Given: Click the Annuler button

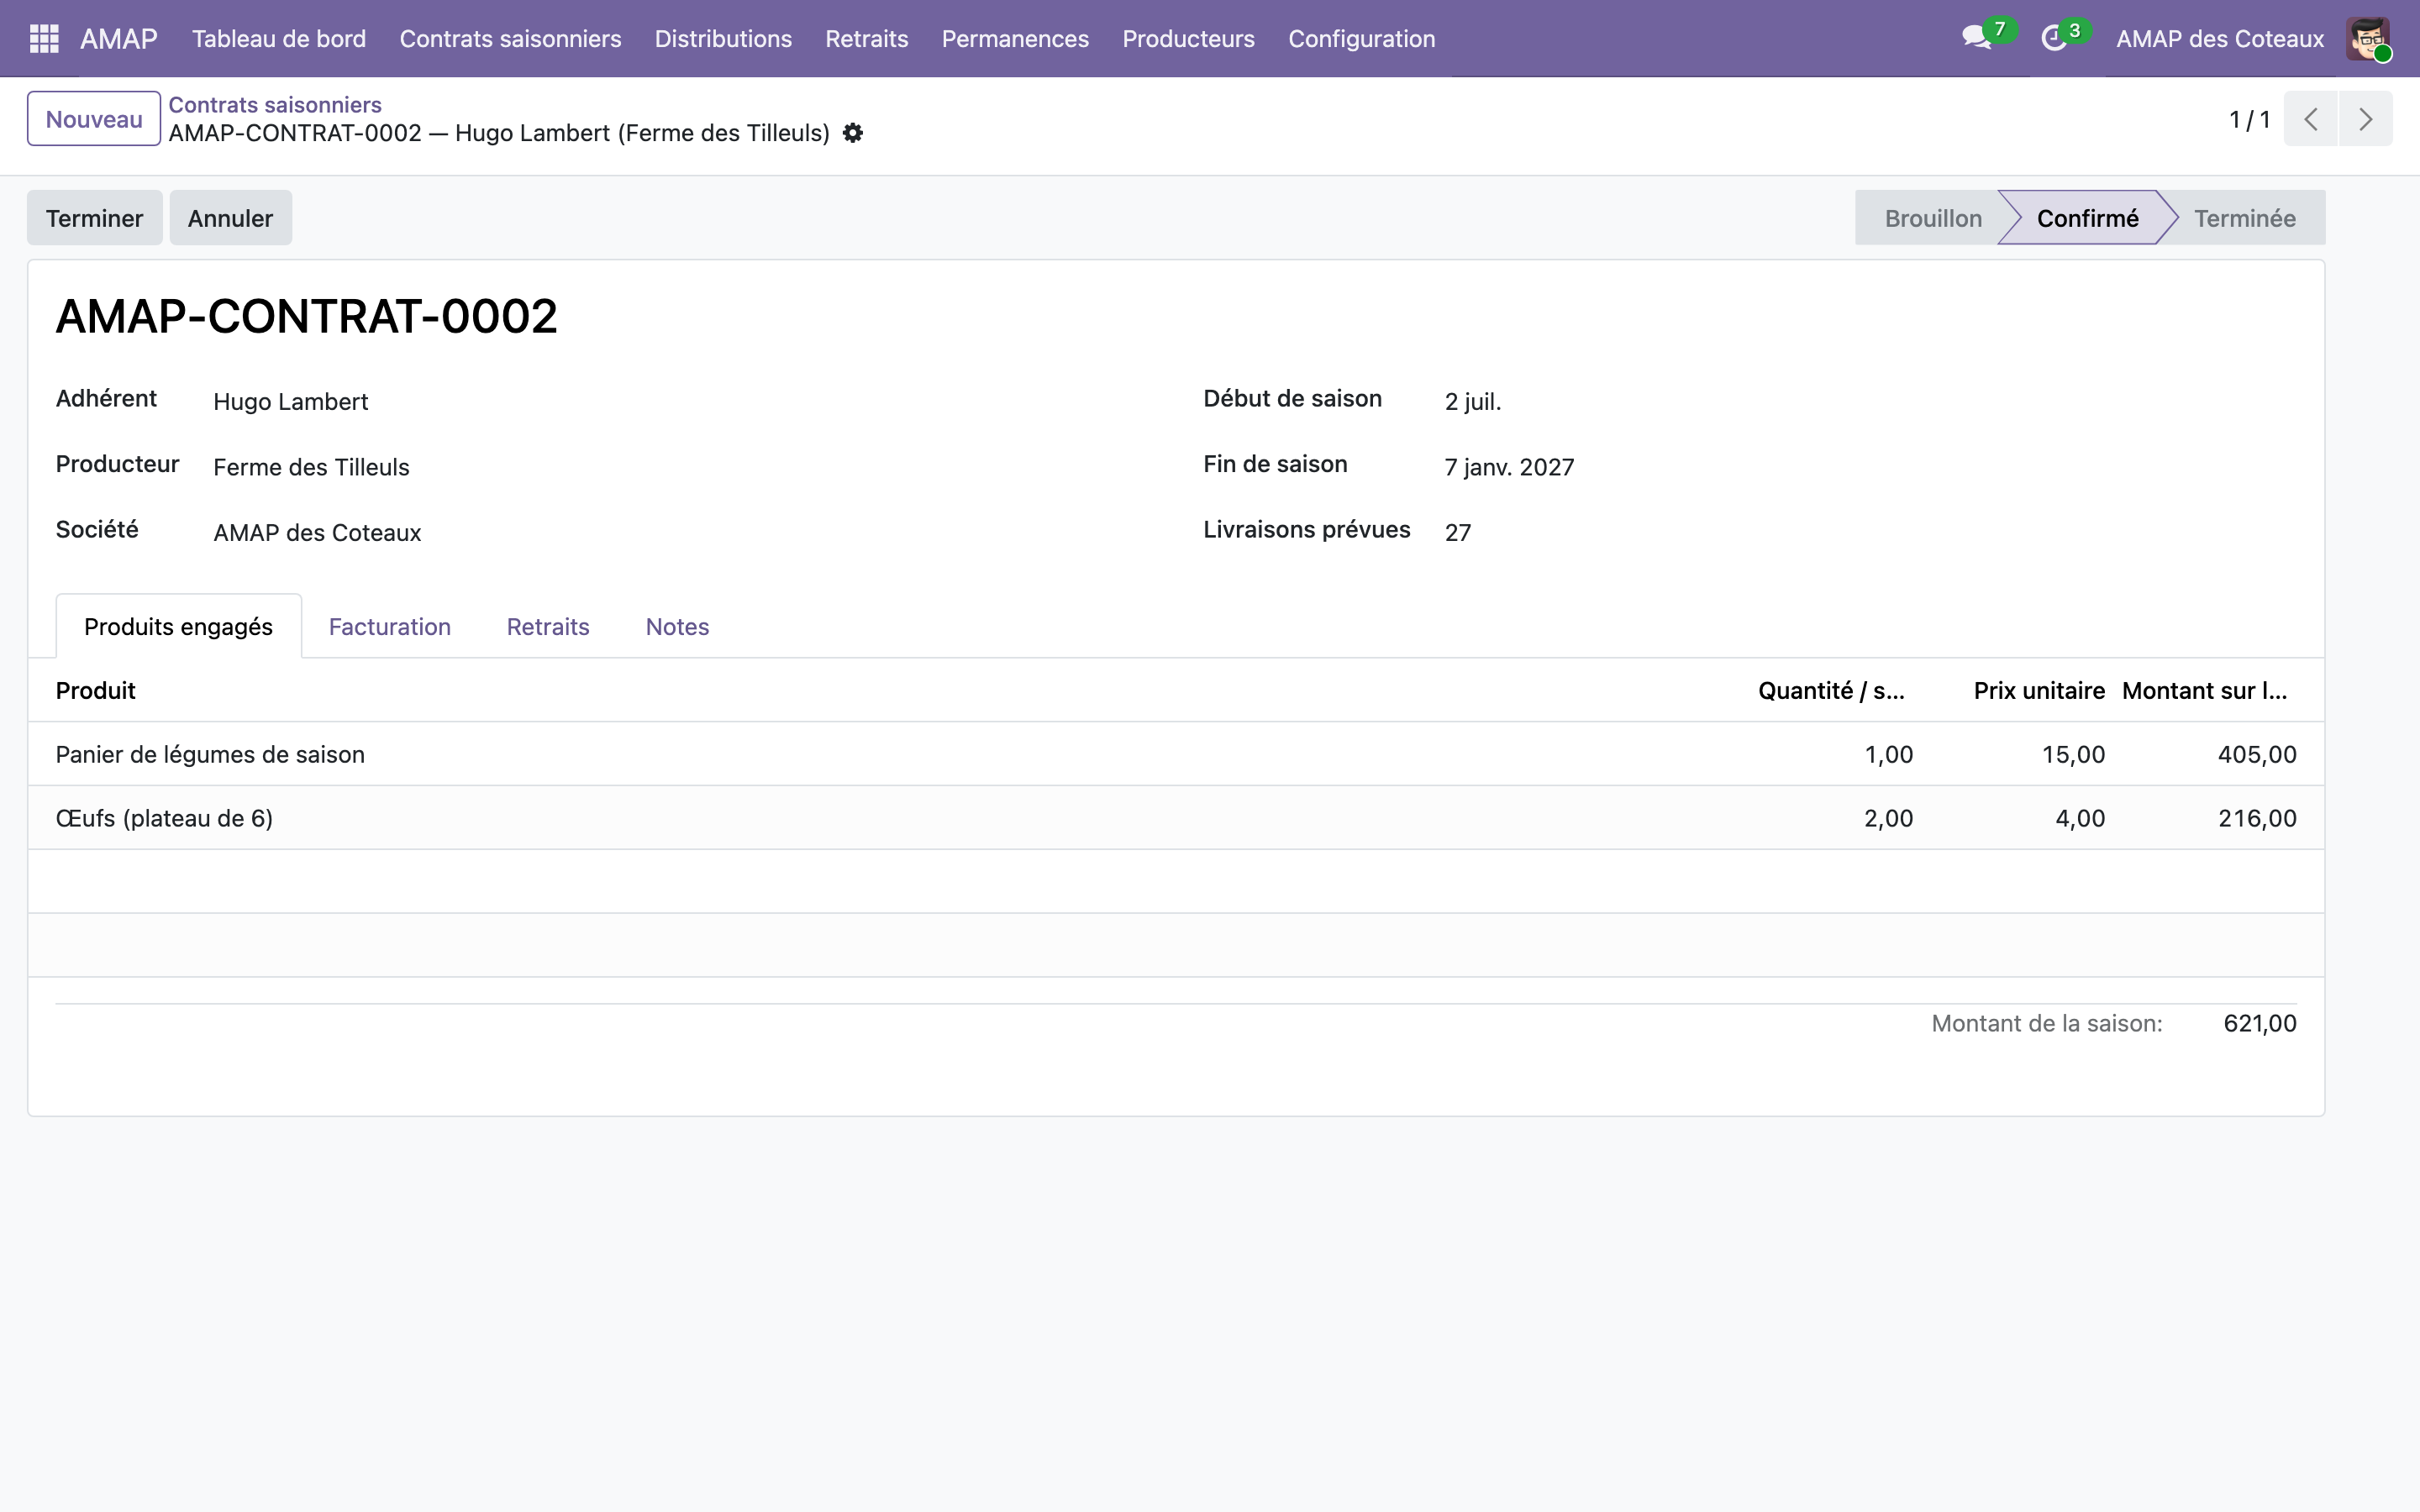Looking at the screenshot, I should coord(230,218).
